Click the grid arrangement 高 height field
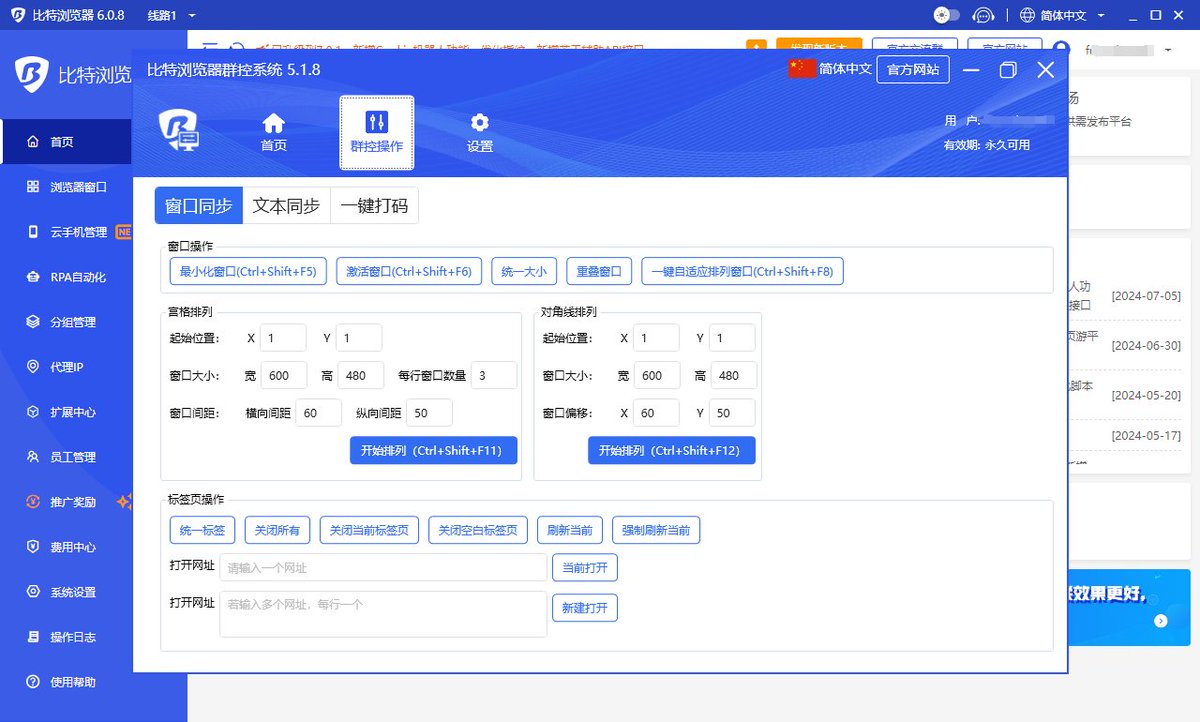 click(x=361, y=376)
